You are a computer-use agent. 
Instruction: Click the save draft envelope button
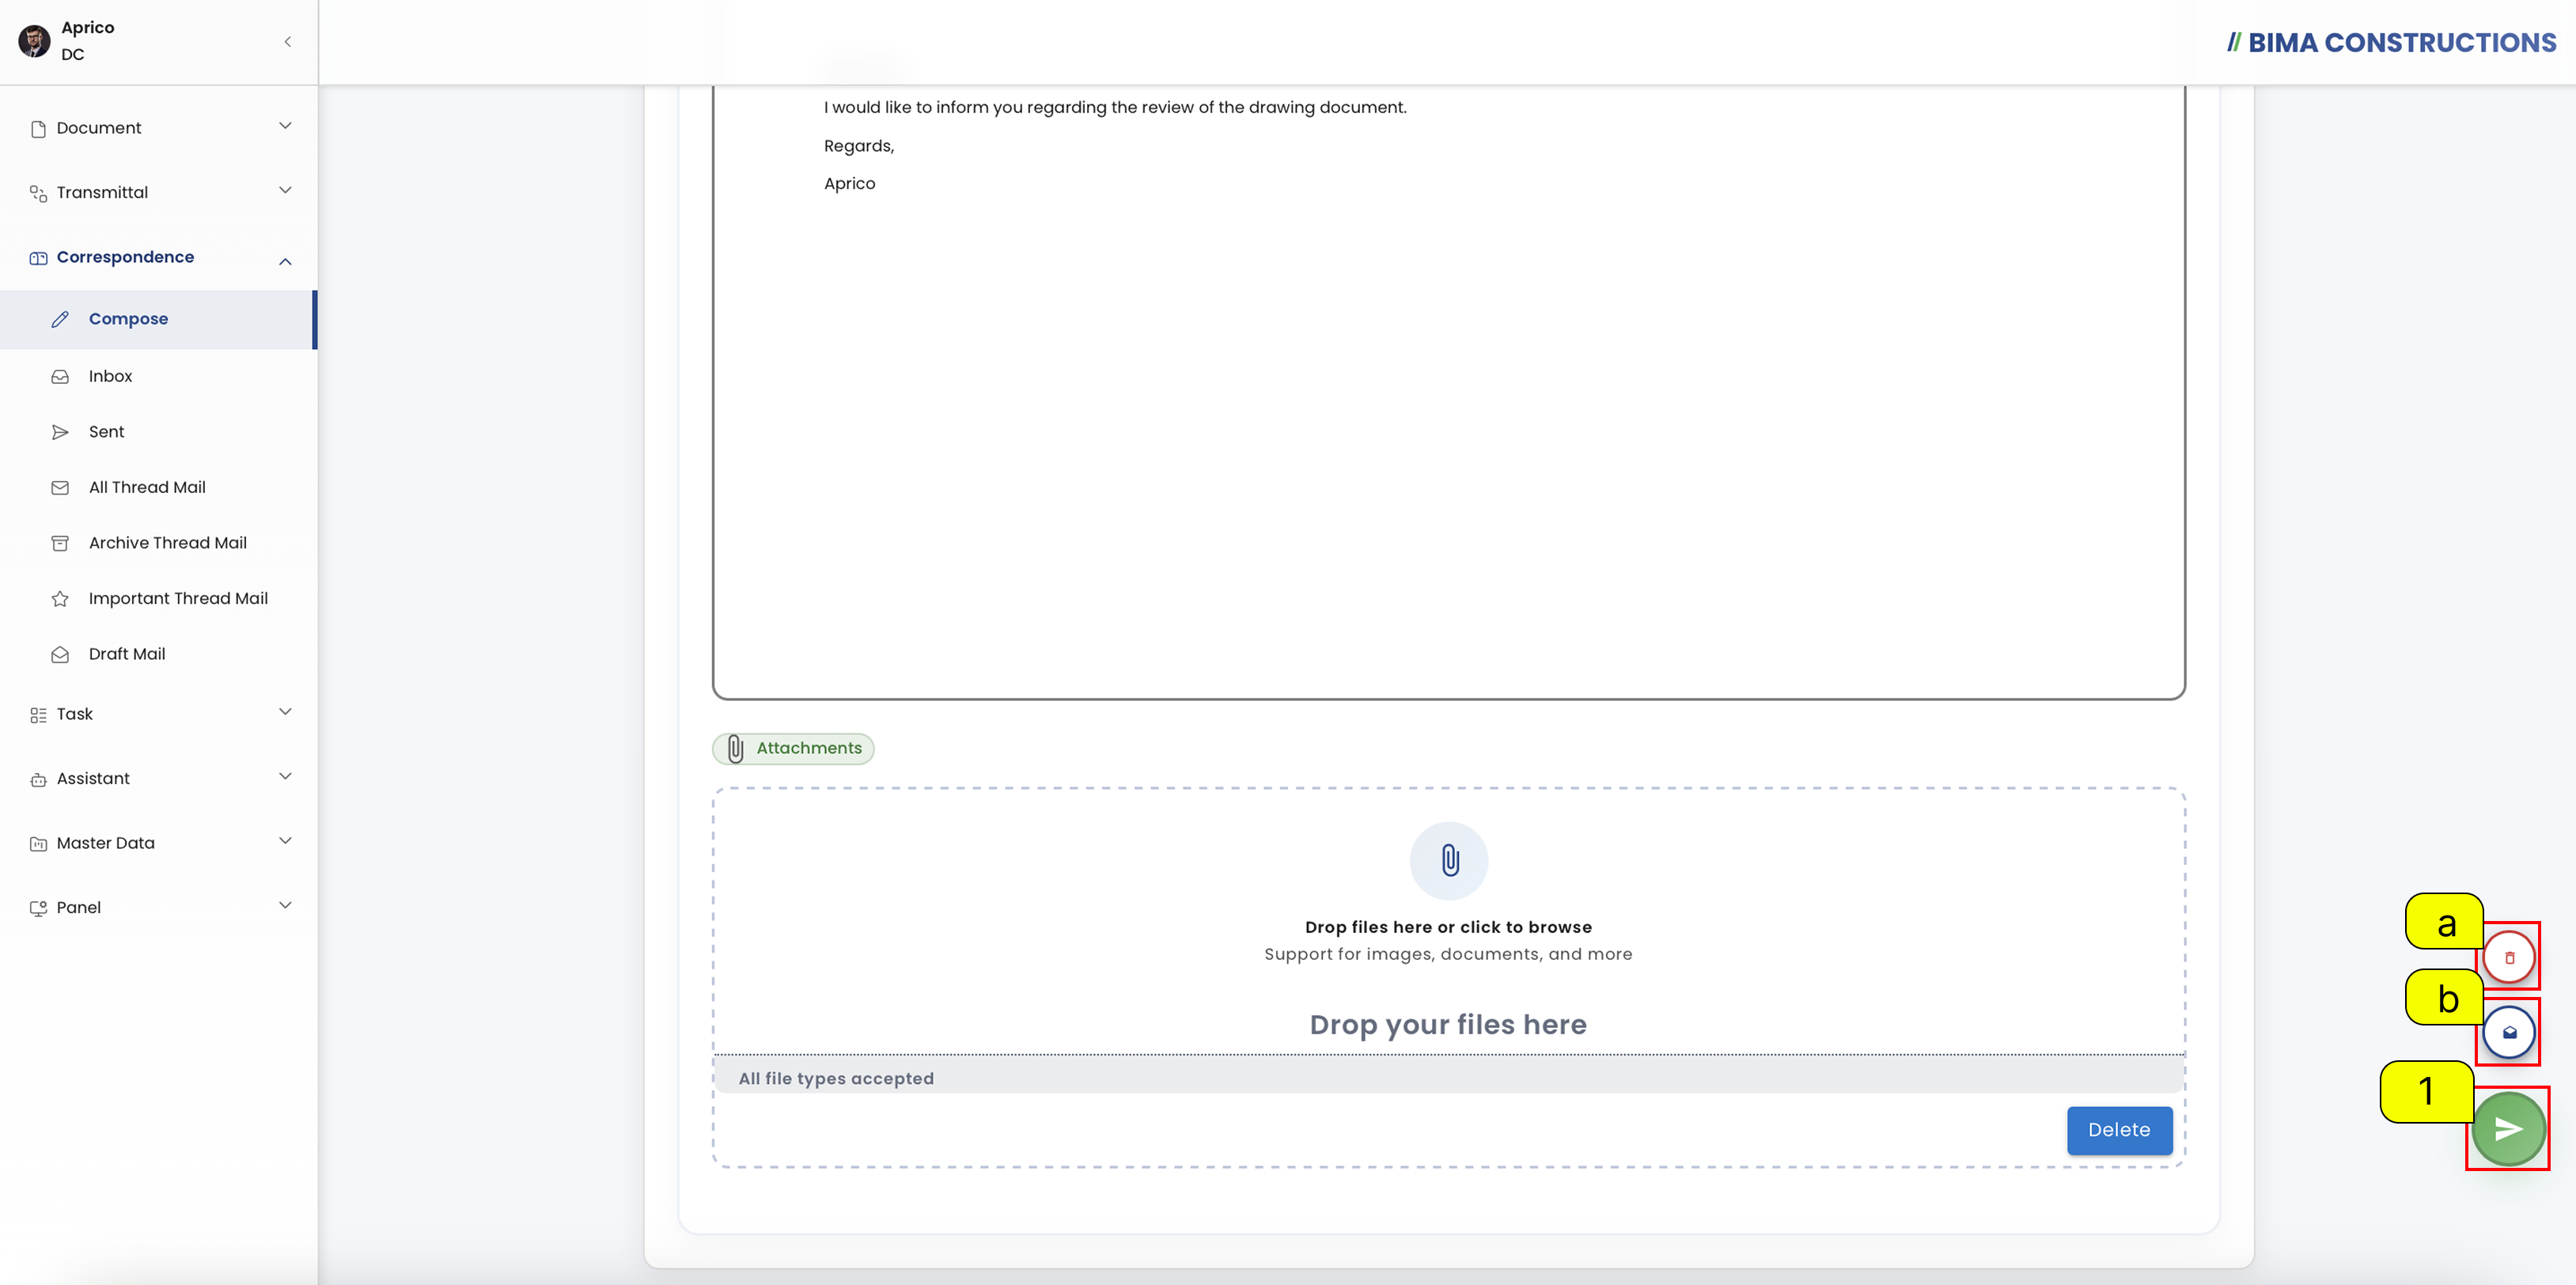point(2508,1032)
